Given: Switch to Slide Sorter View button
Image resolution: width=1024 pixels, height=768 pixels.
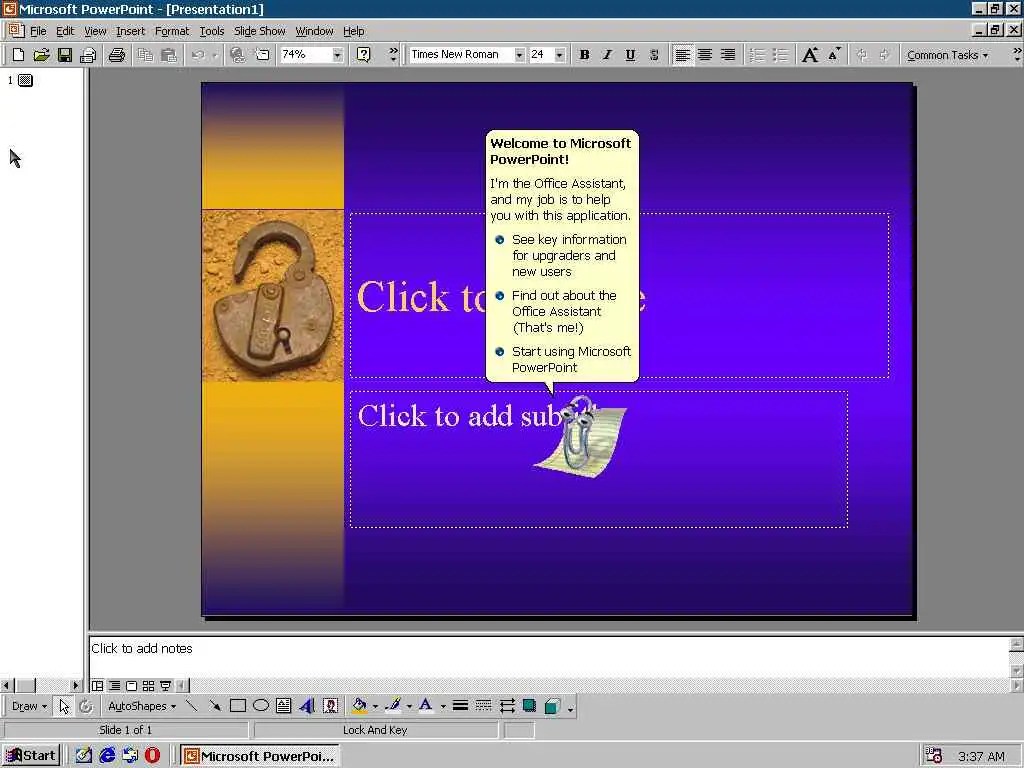Looking at the screenshot, I should [148, 686].
